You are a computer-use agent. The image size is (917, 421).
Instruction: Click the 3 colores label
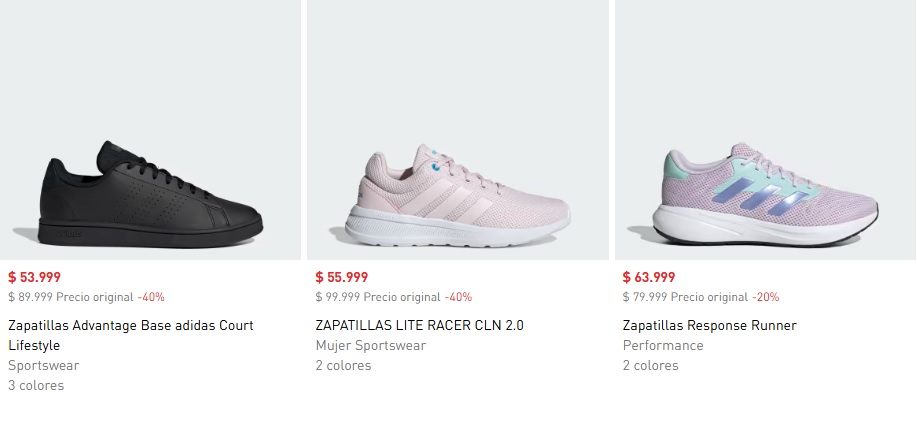[x=36, y=385]
